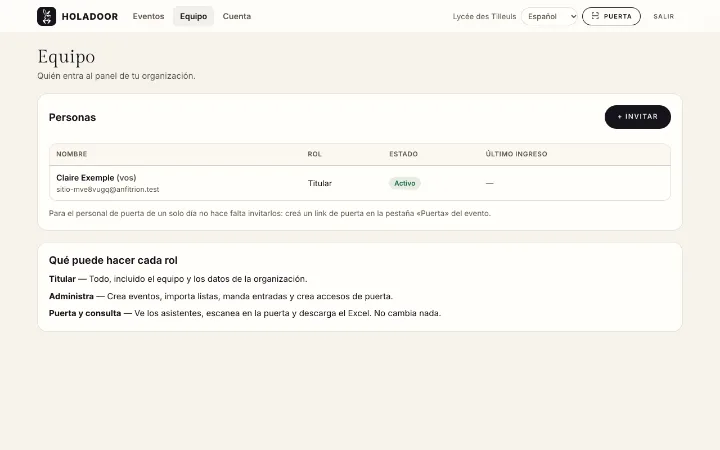Log out with the Salir link
Image resolution: width=720 pixels, height=450 pixels.
coord(664,17)
